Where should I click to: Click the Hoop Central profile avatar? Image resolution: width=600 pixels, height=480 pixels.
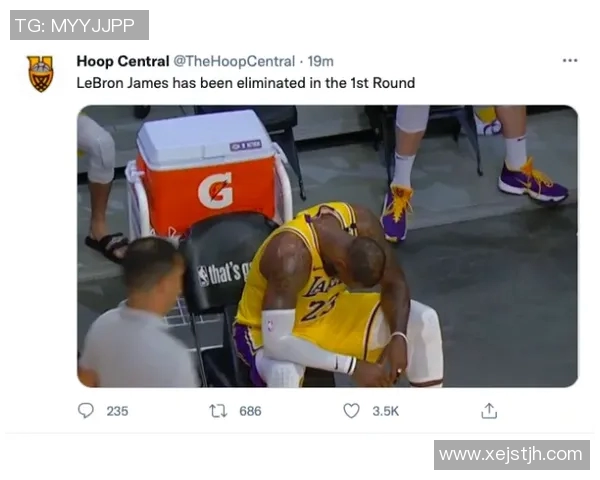40,74
